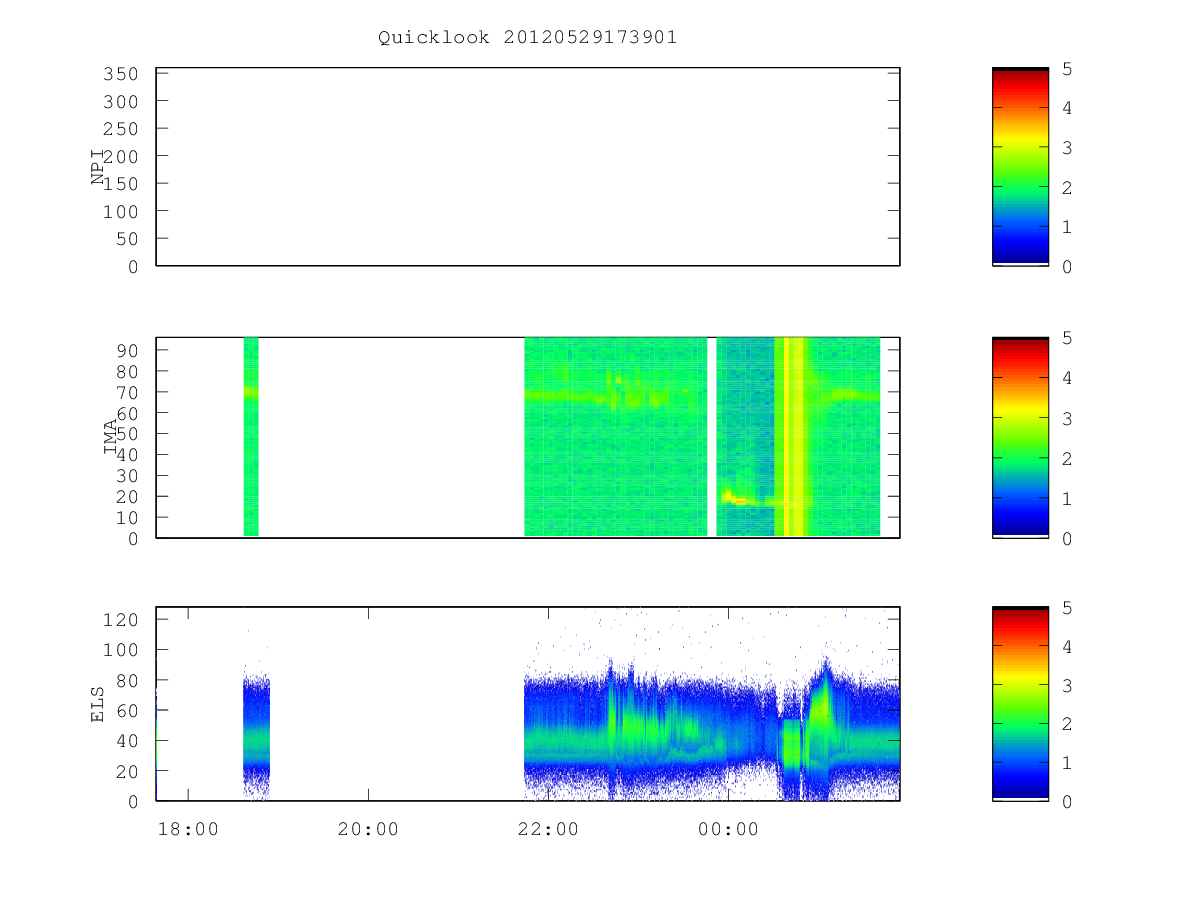
Task: Click the narrow ELS data strip after 18:00
Action: coord(256,738)
